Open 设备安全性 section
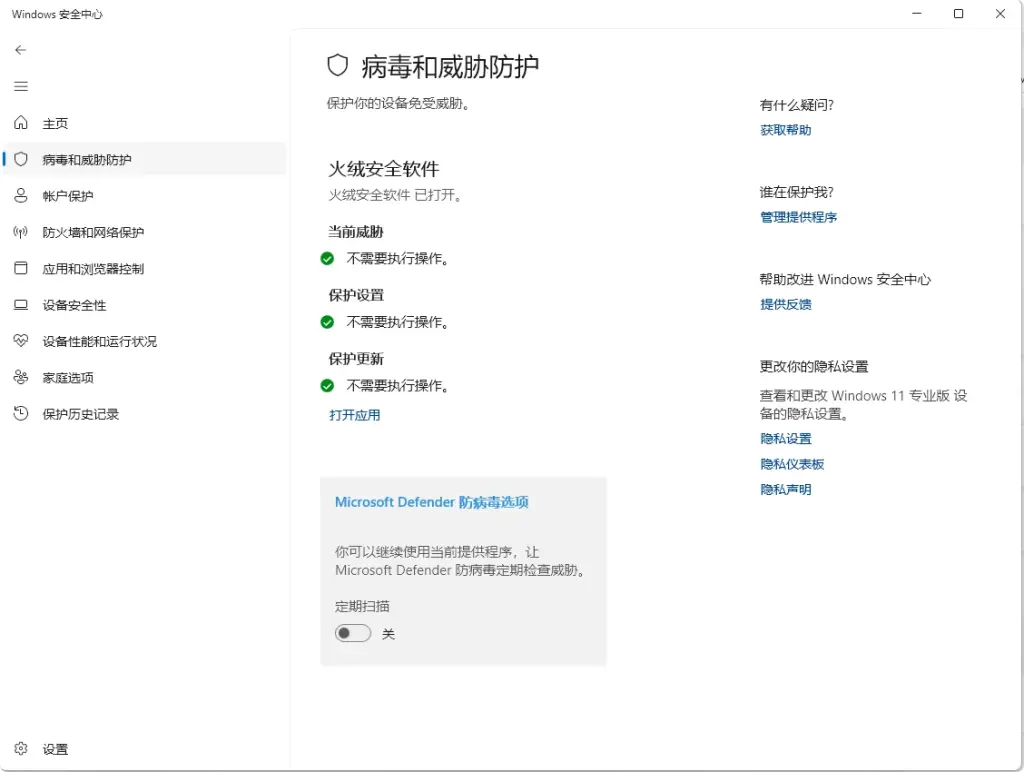 pyautogui.click(x=145, y=305)
